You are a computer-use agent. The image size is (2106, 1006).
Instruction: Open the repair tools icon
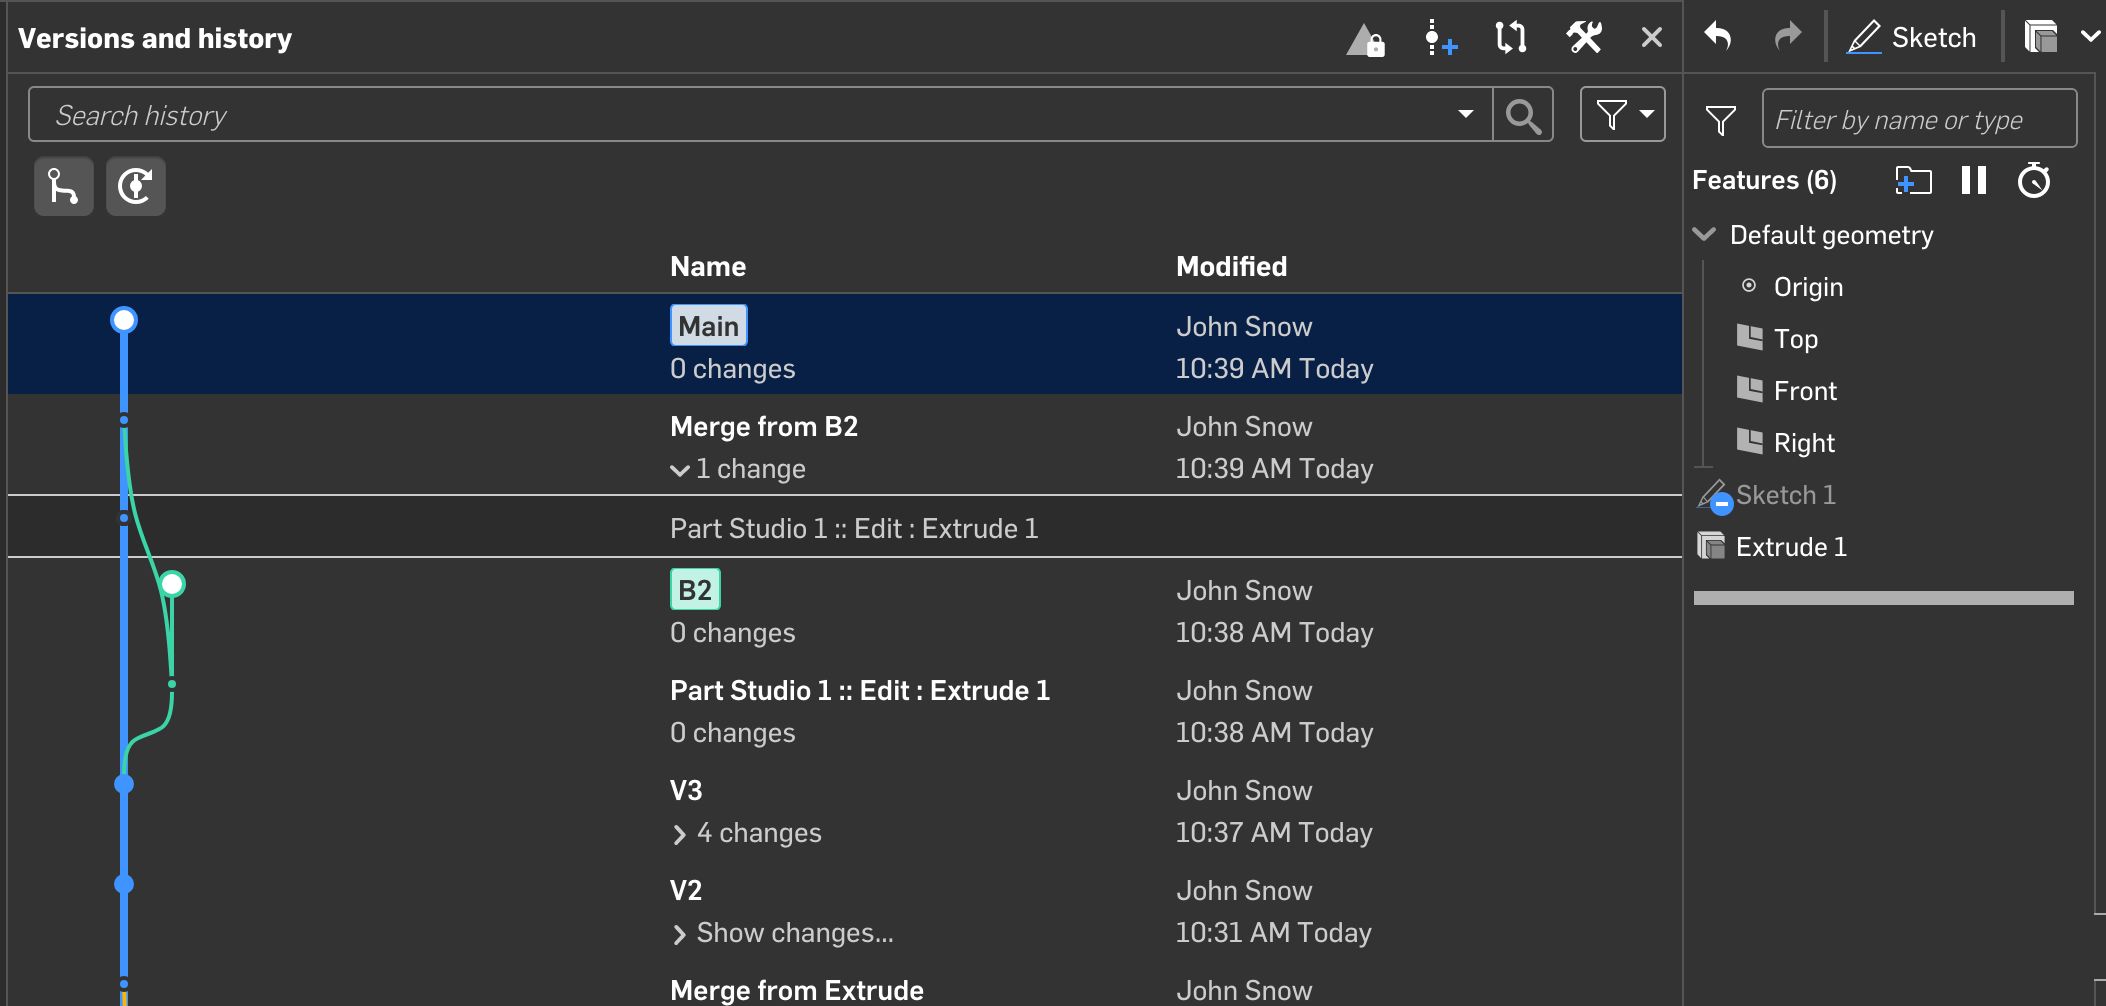tap(1584, 38)
